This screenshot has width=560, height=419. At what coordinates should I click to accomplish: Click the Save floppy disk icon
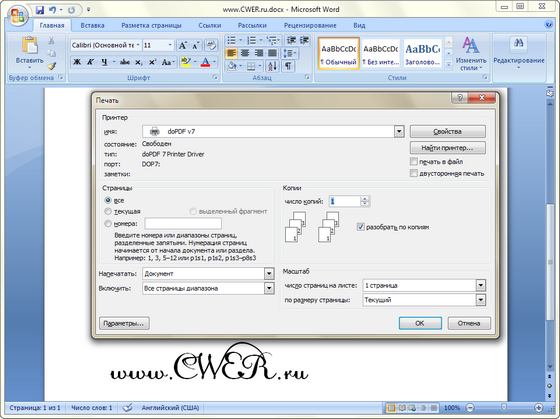click(40, 10)
